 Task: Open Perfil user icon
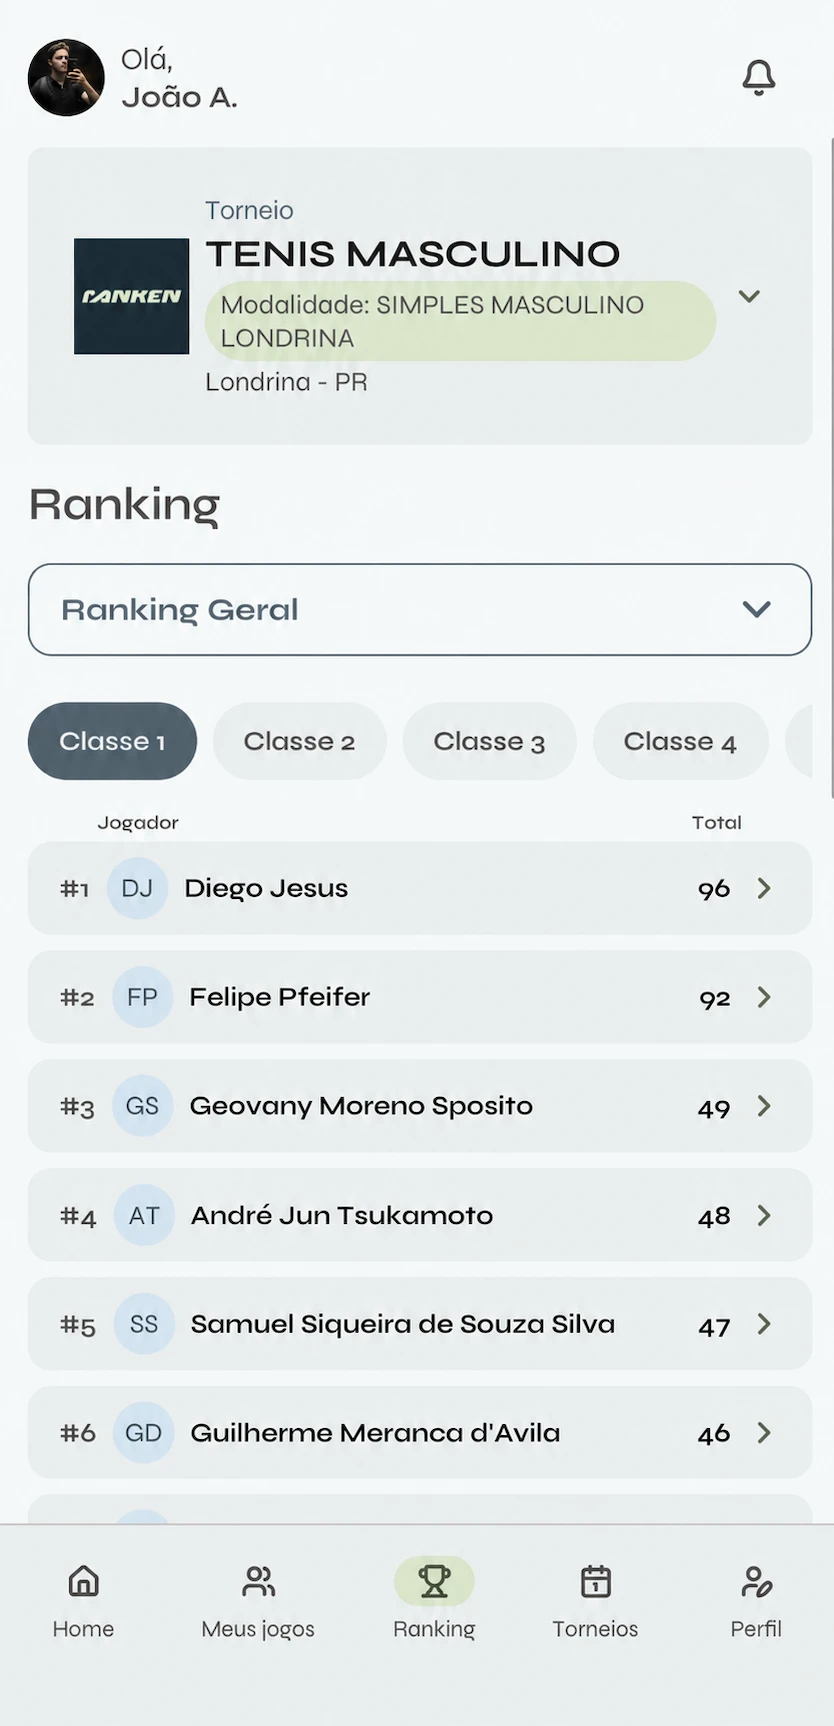click(x=756, y=1581)
